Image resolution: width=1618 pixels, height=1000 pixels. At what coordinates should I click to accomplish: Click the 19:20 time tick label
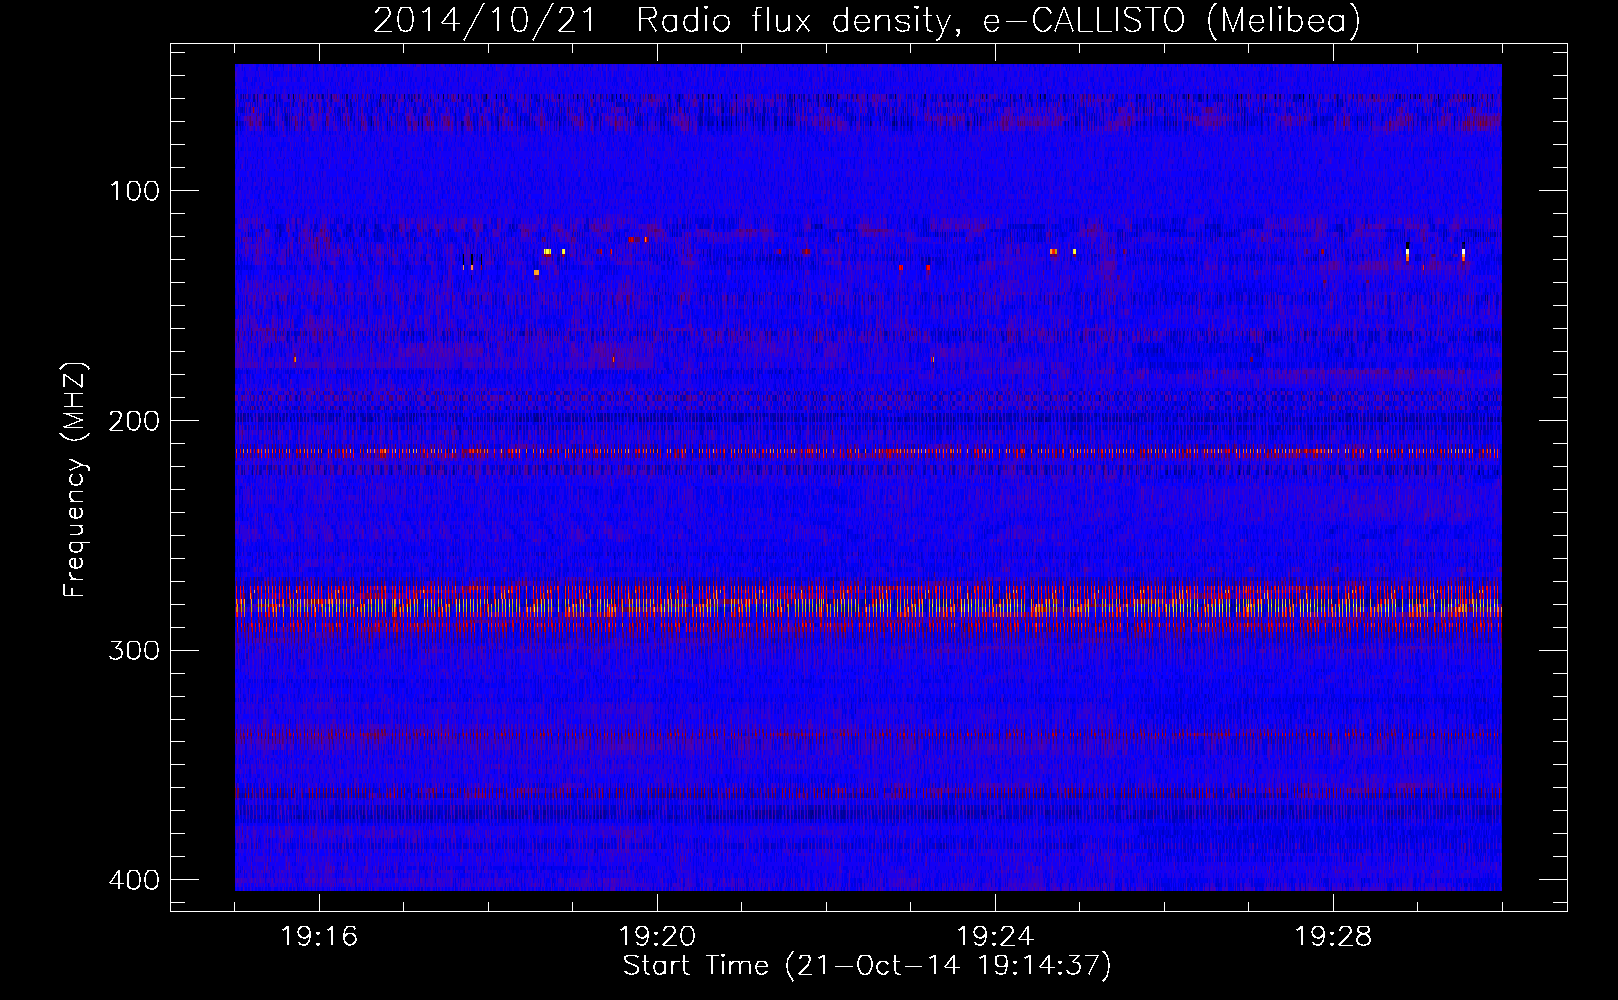tap(657, 937)
